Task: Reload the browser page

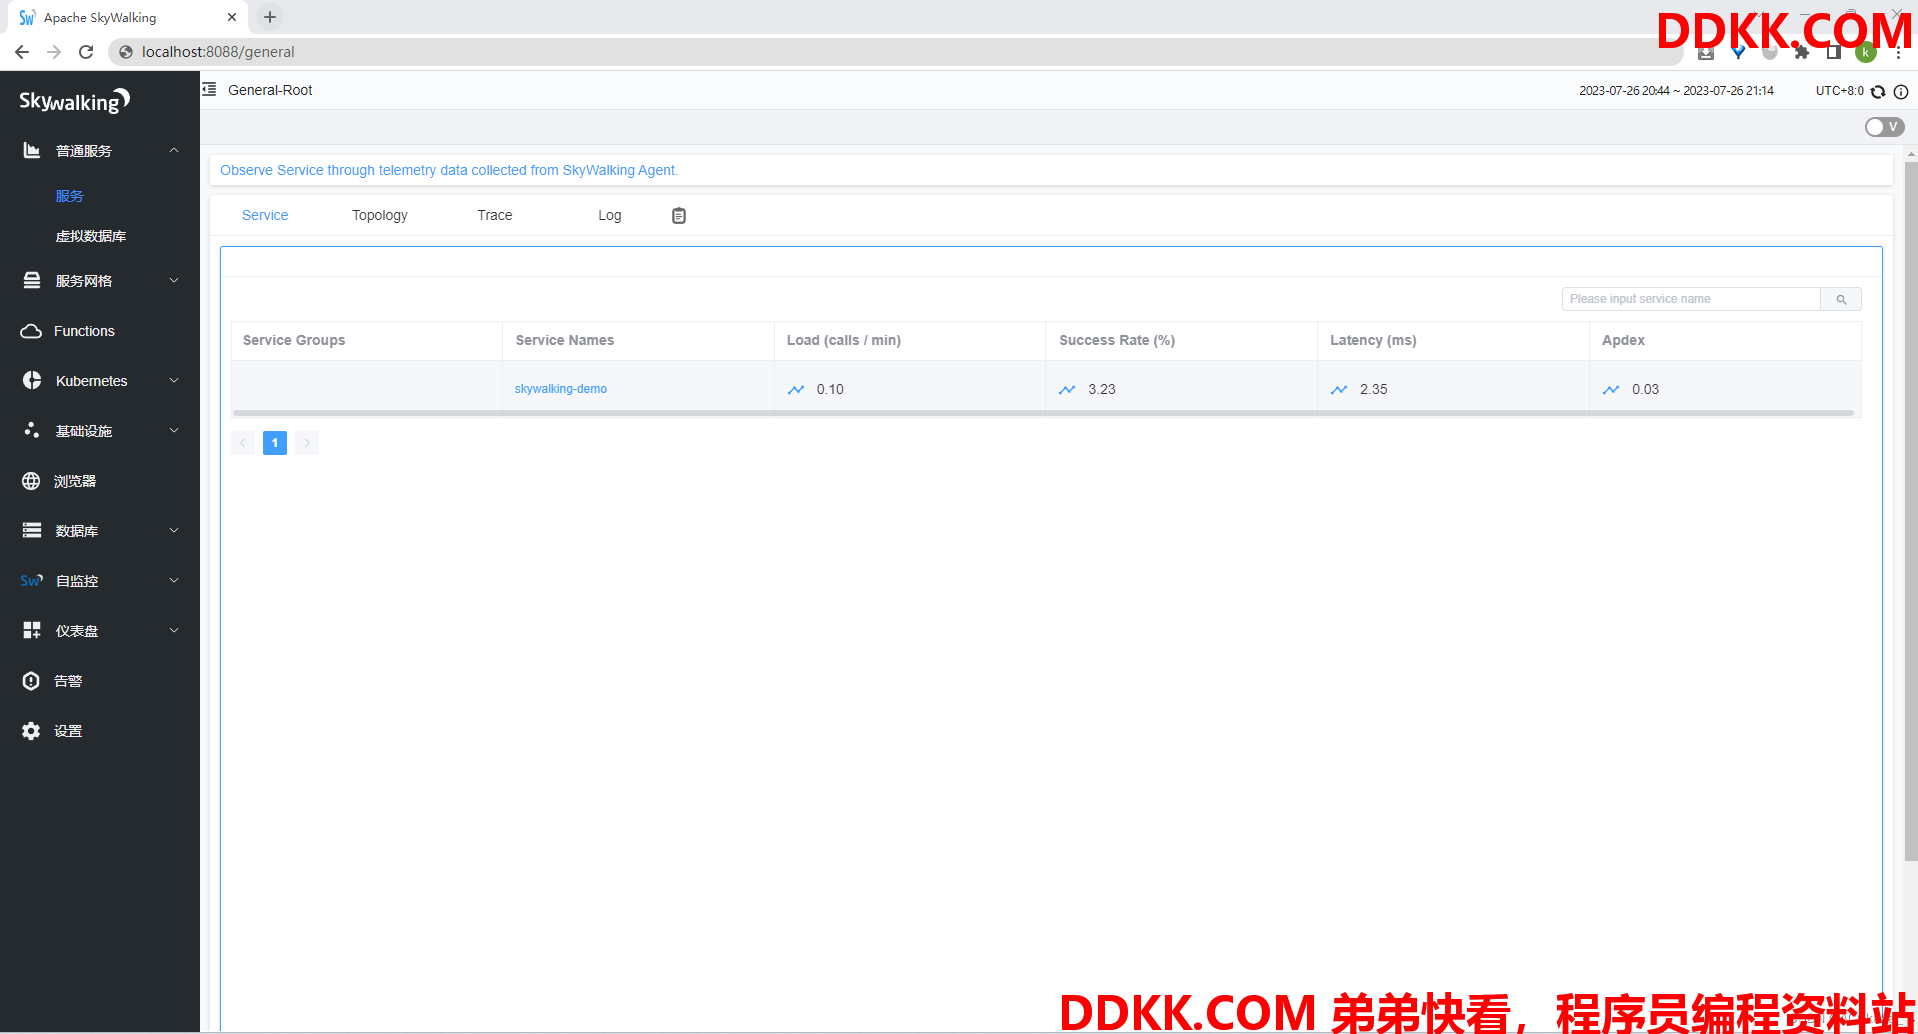Action: (86, 52)
